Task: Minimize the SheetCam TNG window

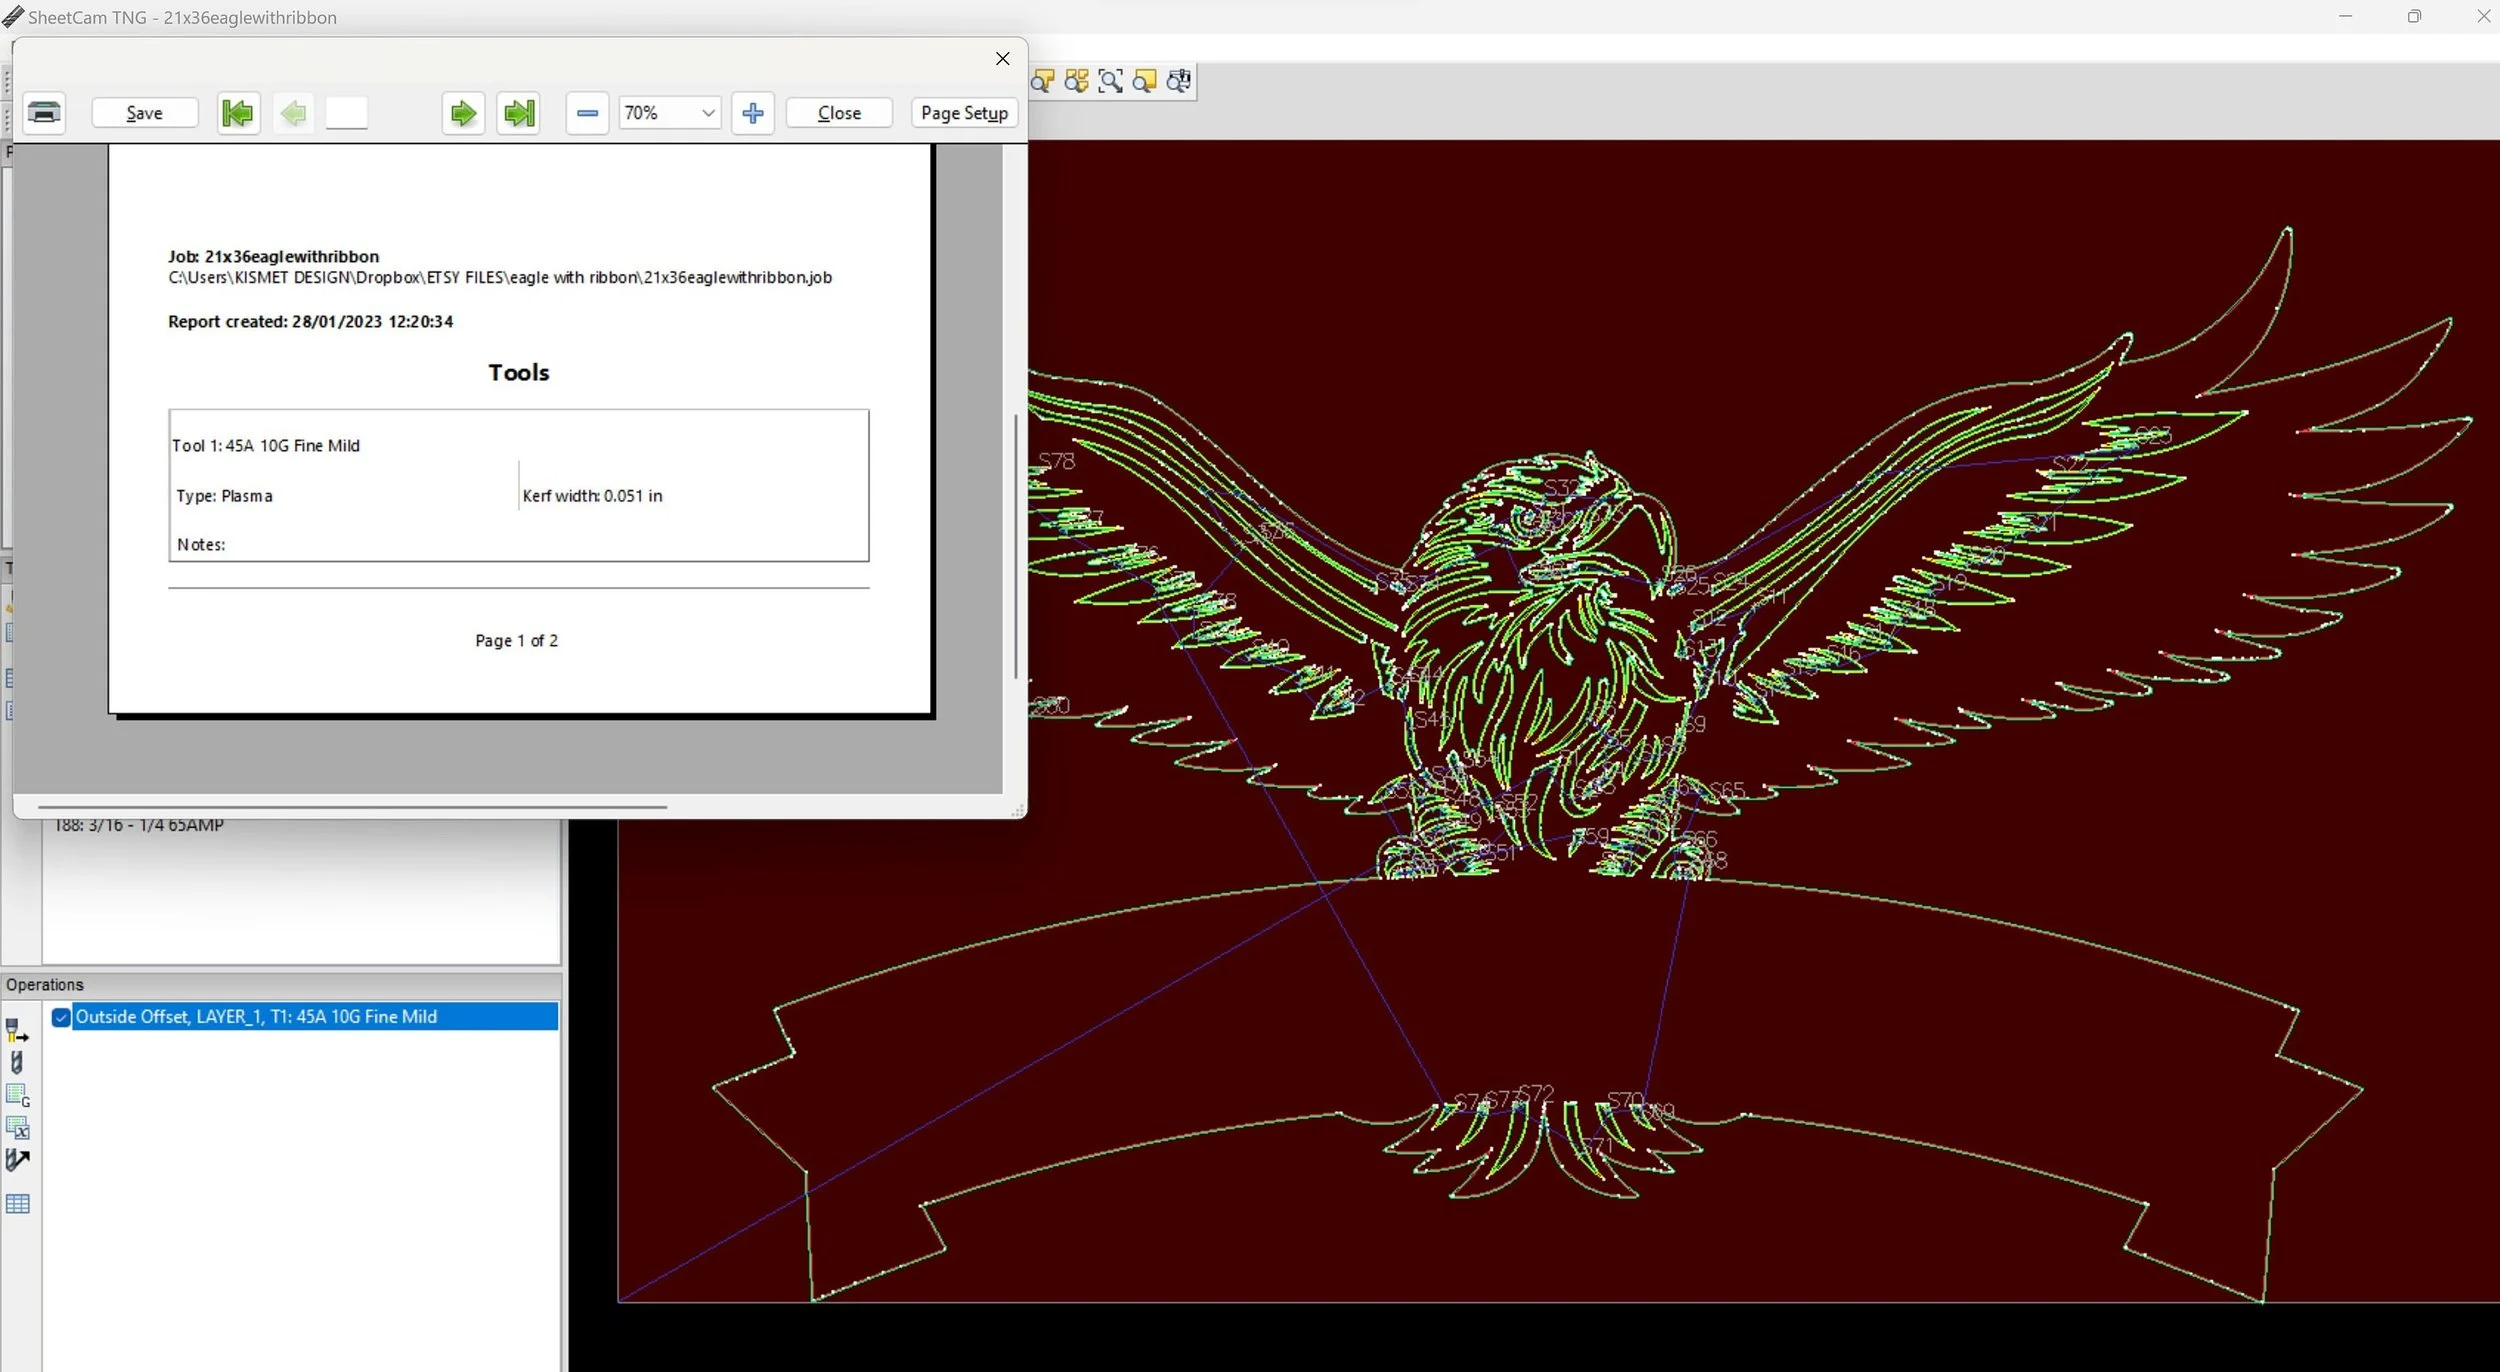Action: point(2345,17)
